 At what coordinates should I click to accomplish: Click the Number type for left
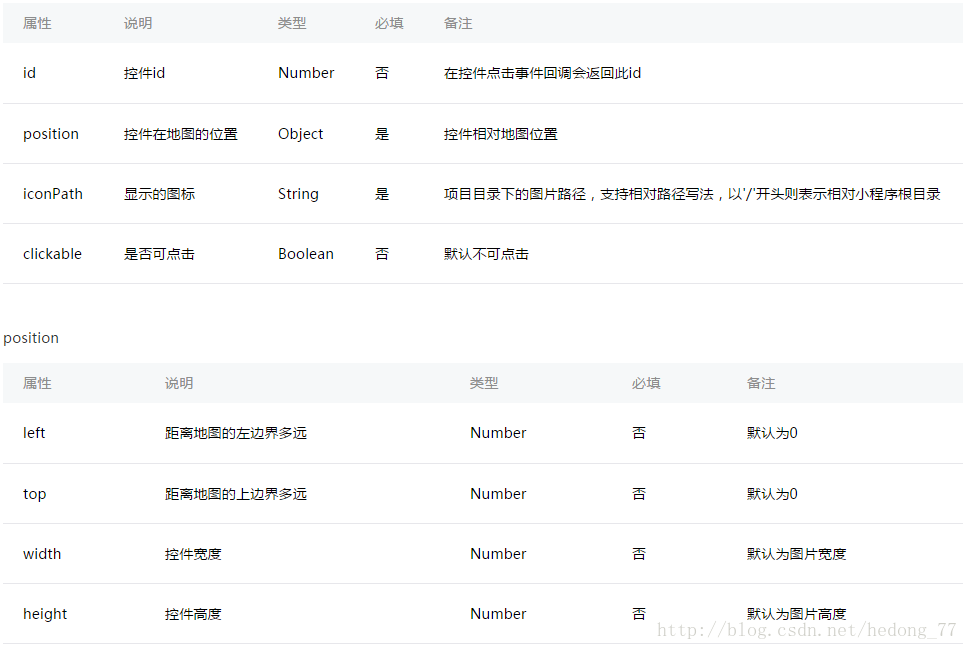(x=497, y=432)
